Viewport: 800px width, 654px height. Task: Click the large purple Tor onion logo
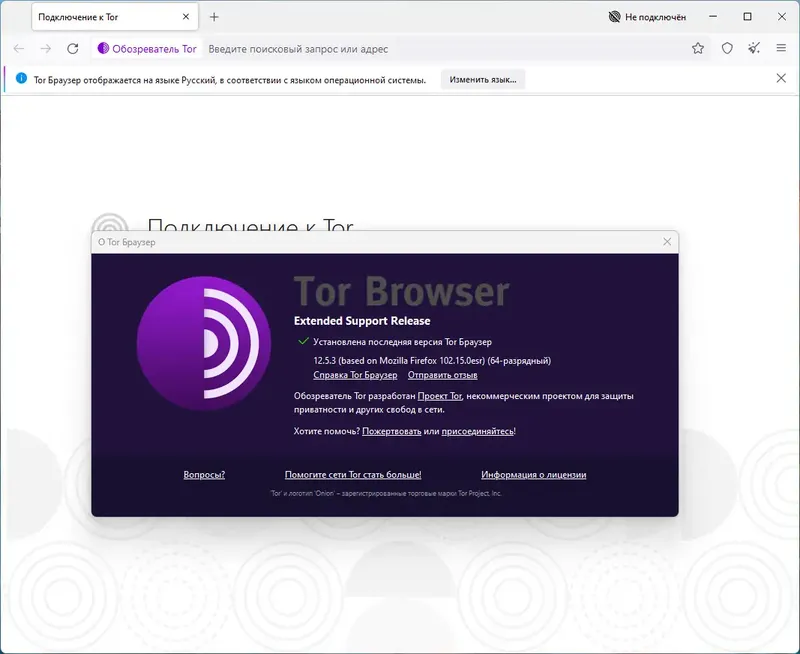(204, 343)
